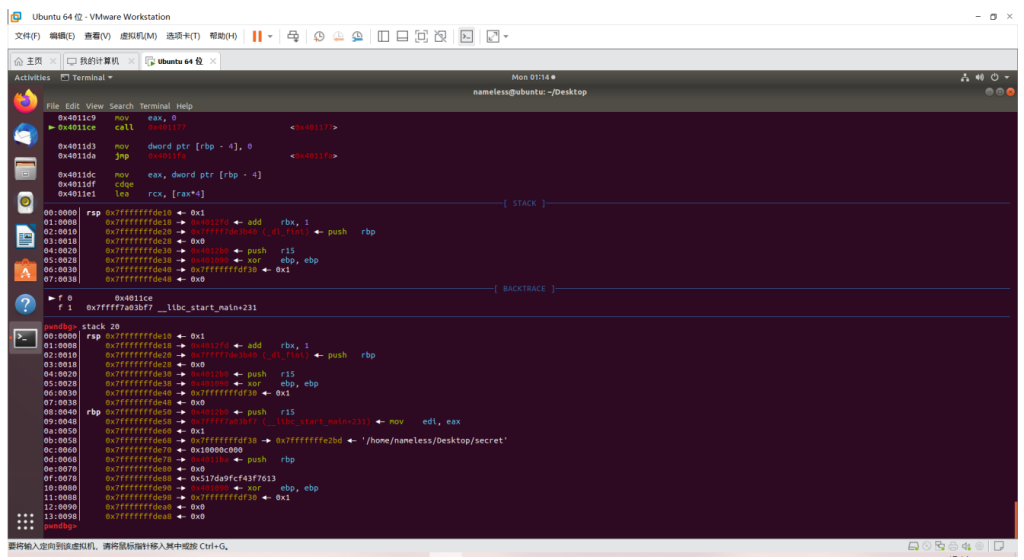Click the last pwndbg> prompt line
This screenshot has height=560, width=1024.
[60, 526]
